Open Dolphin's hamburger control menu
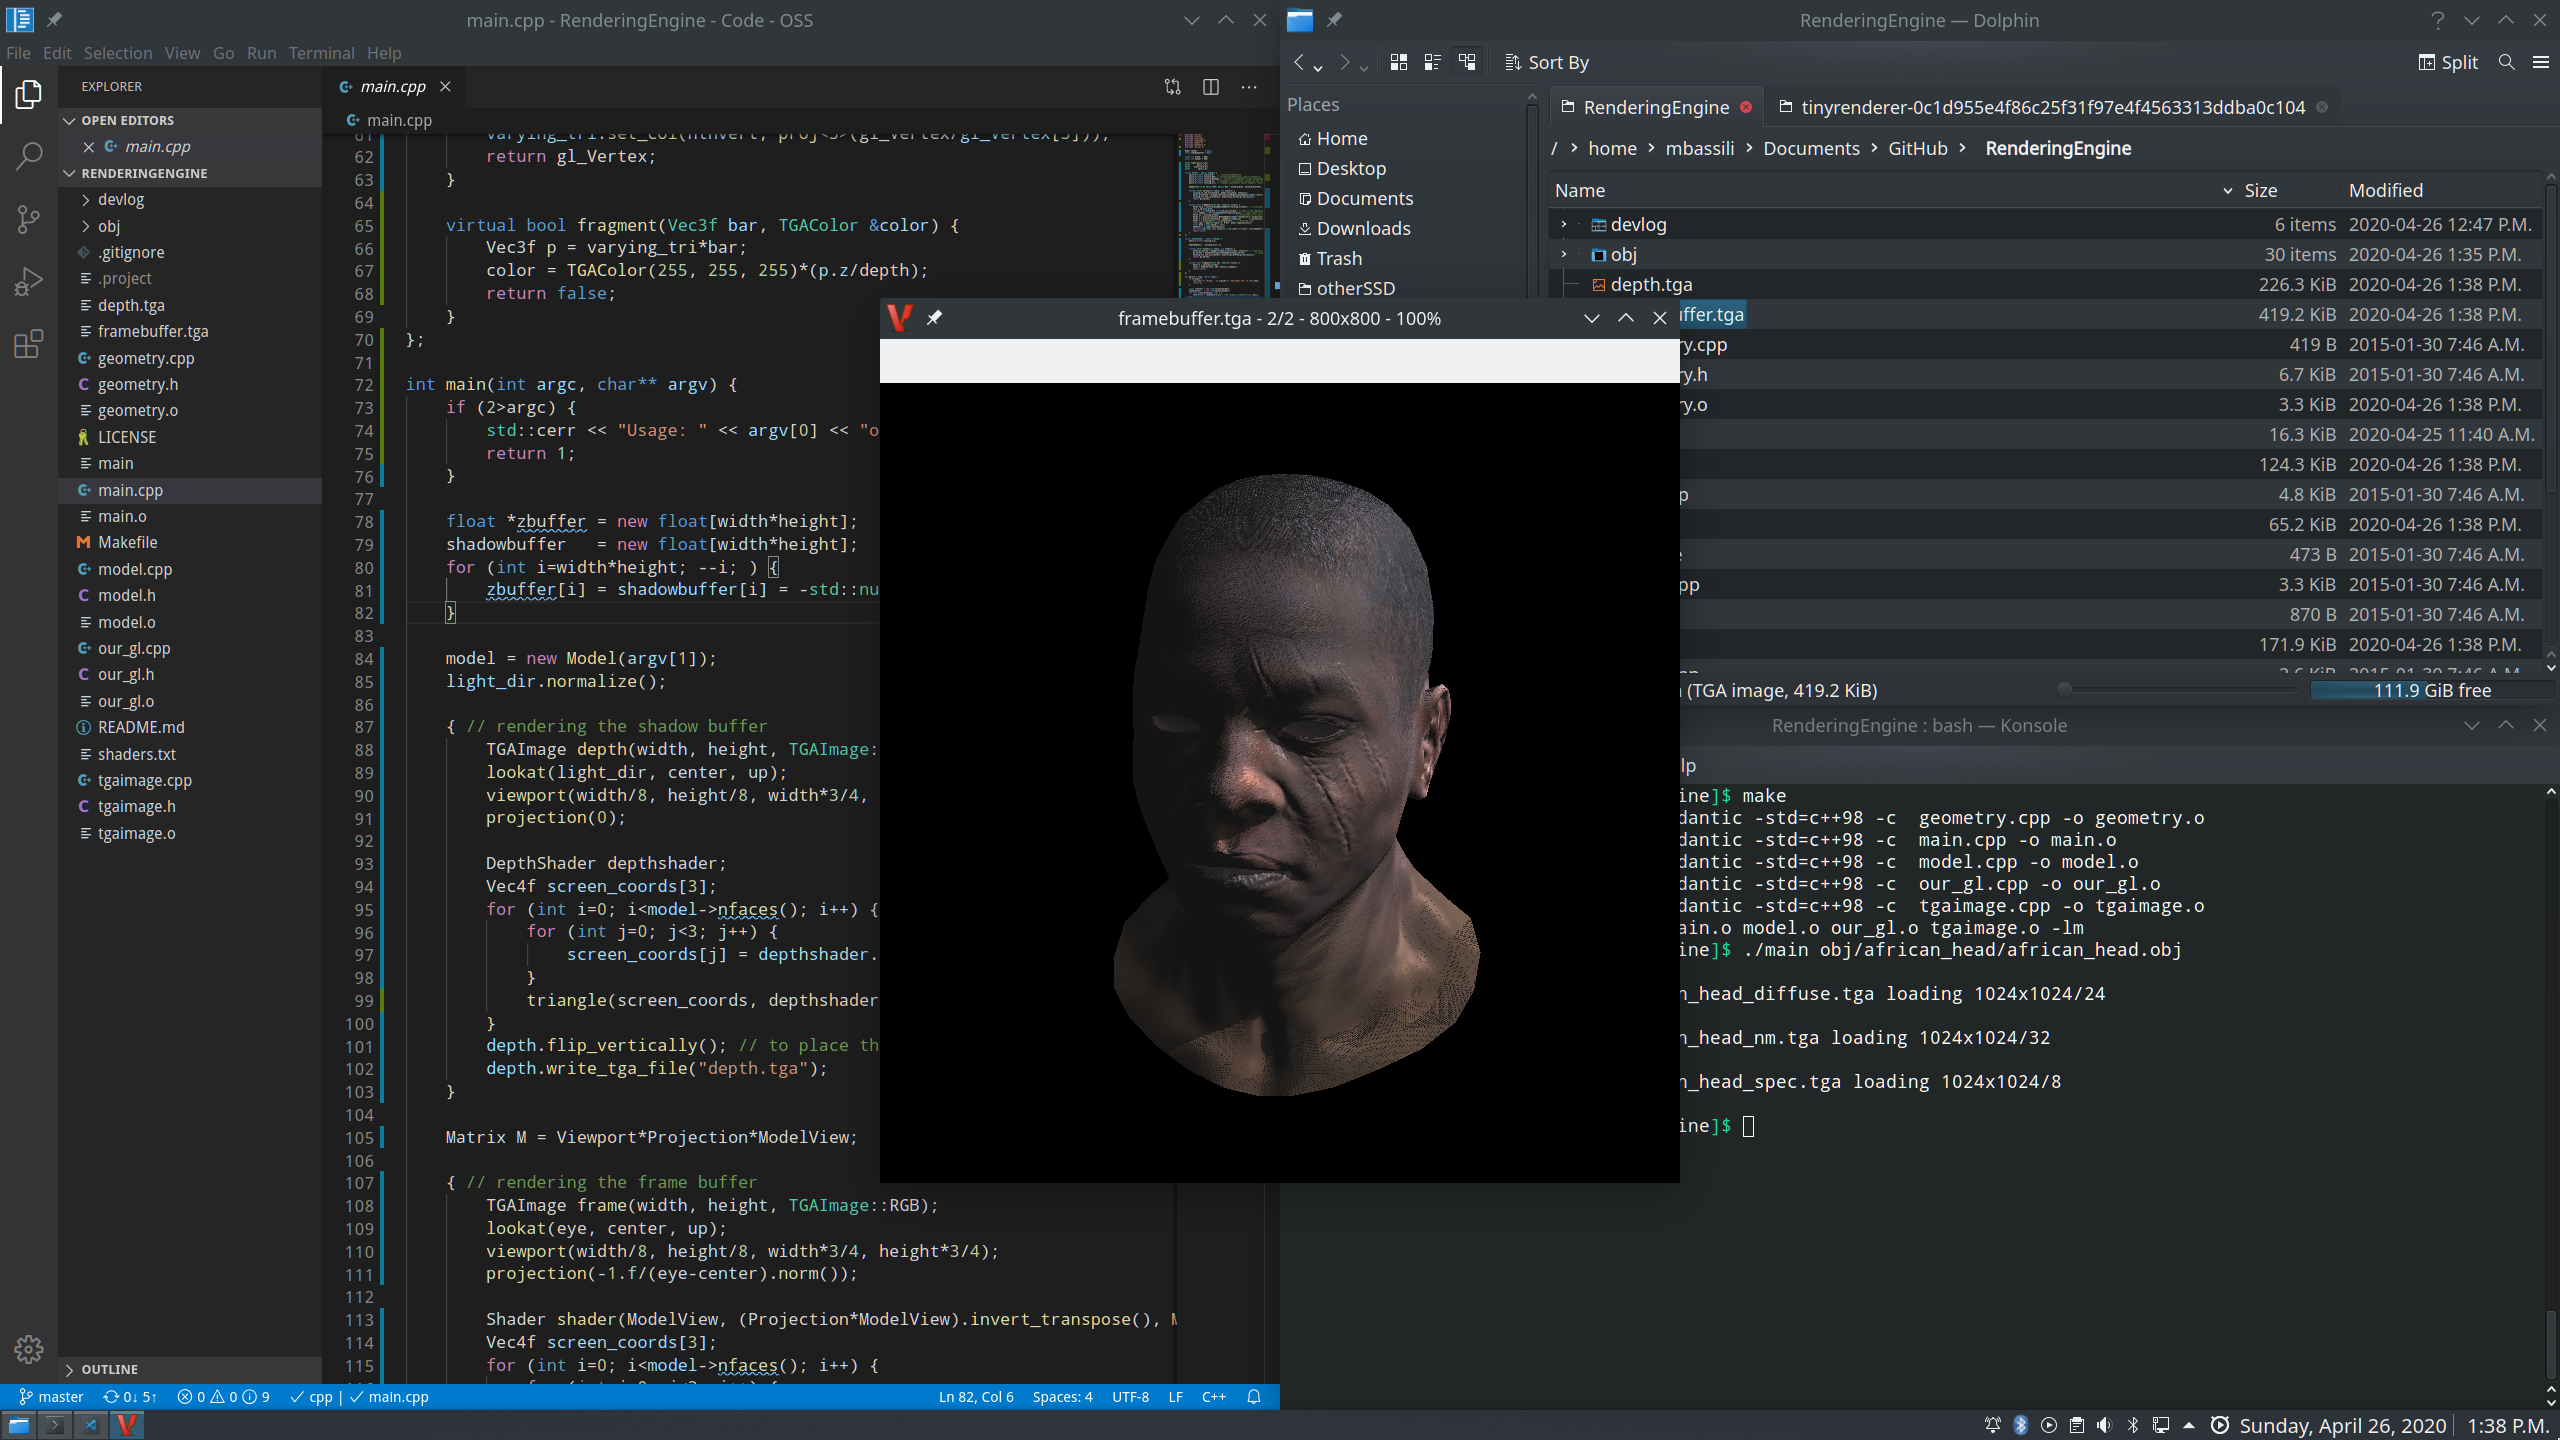The height and width of the screenshot is (1440, 2560). 2540,62
